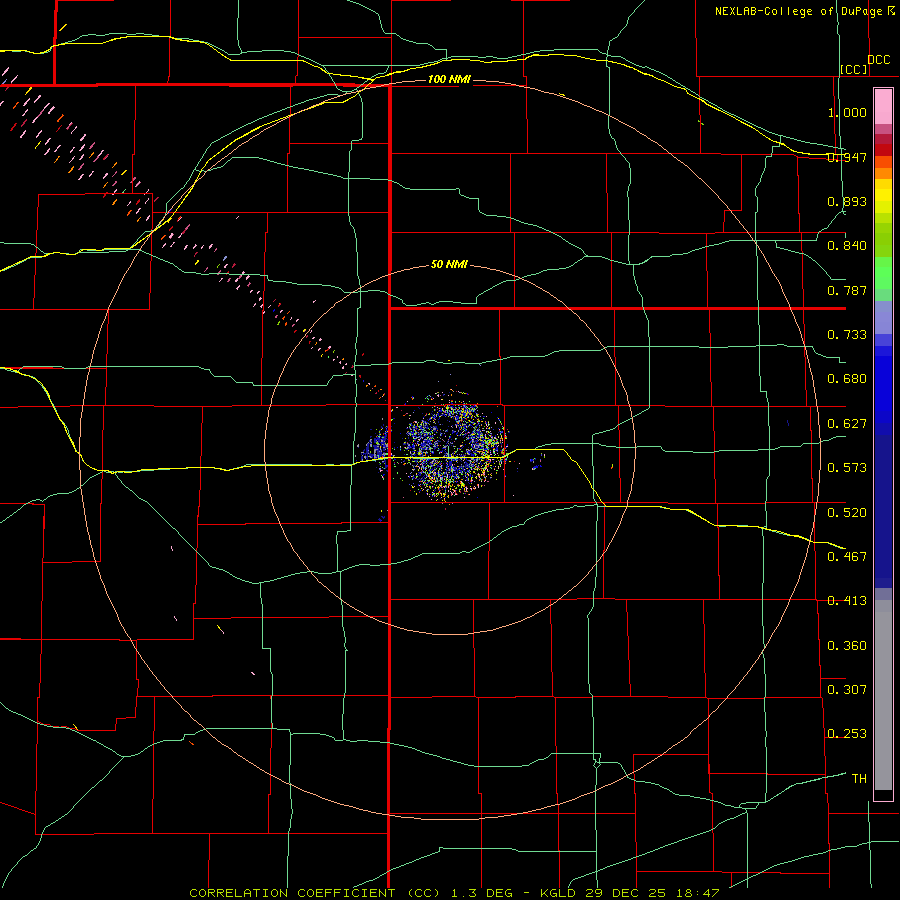The width and height of the screenshot is (900, 900).
Task: Click the DCC label above the color scale
Action: click(x=878, y=60)
